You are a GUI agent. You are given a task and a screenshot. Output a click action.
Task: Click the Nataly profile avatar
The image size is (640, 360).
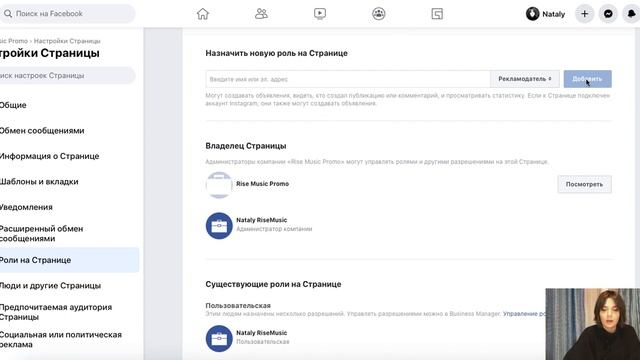533,14
